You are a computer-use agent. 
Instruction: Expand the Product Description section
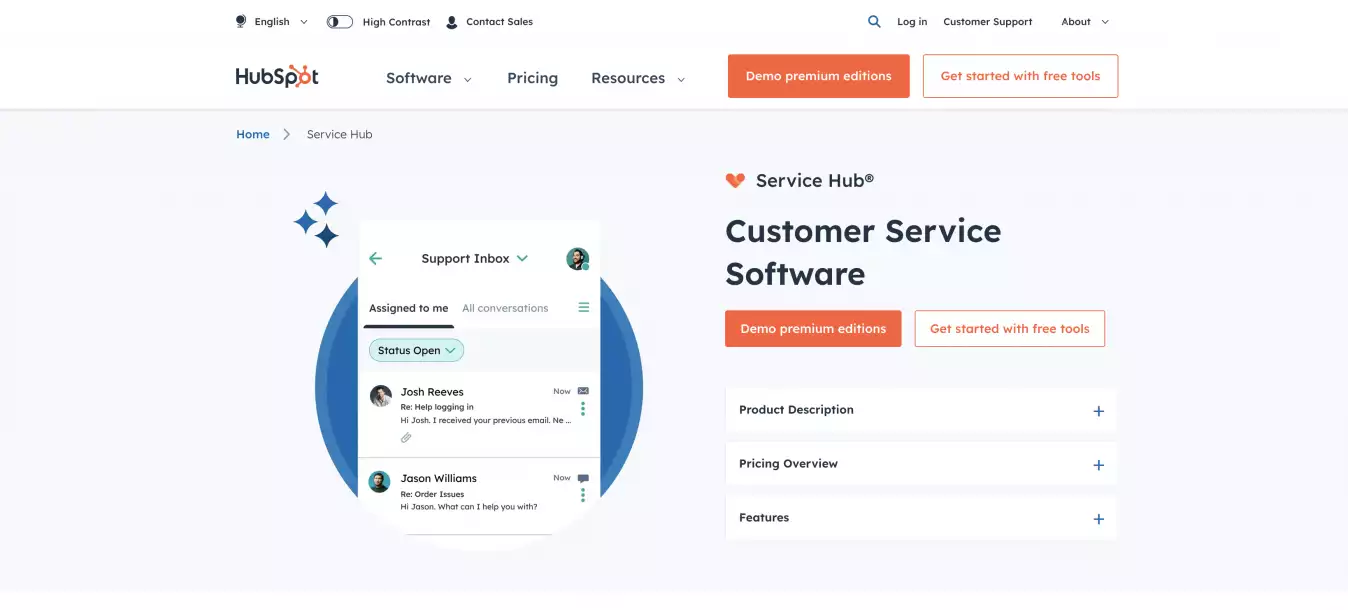pos(921,410)
